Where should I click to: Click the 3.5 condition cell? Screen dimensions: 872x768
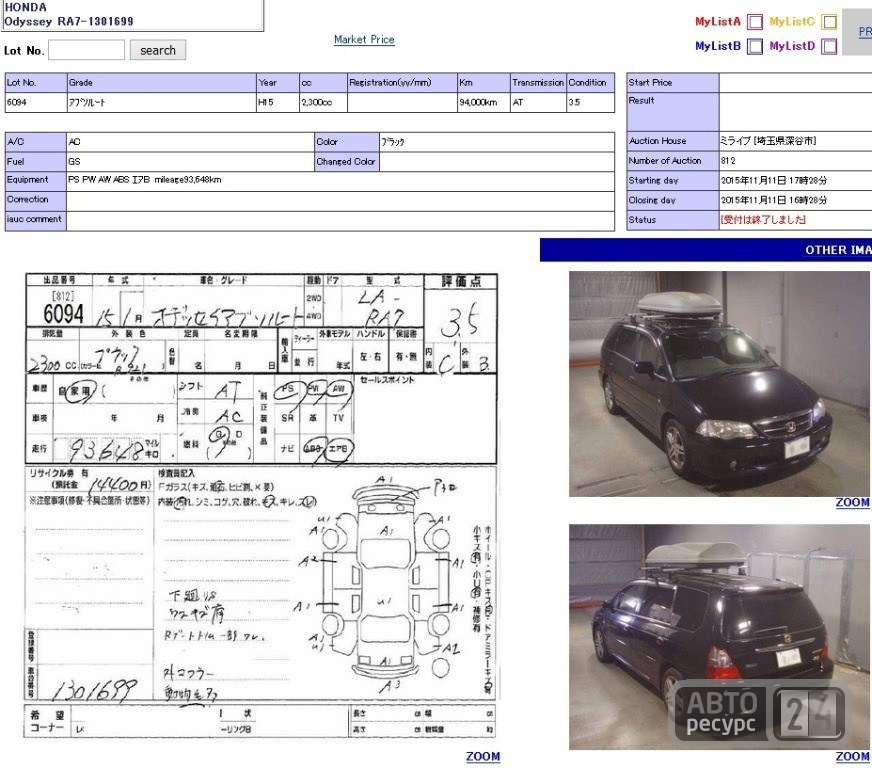point(590,102)
